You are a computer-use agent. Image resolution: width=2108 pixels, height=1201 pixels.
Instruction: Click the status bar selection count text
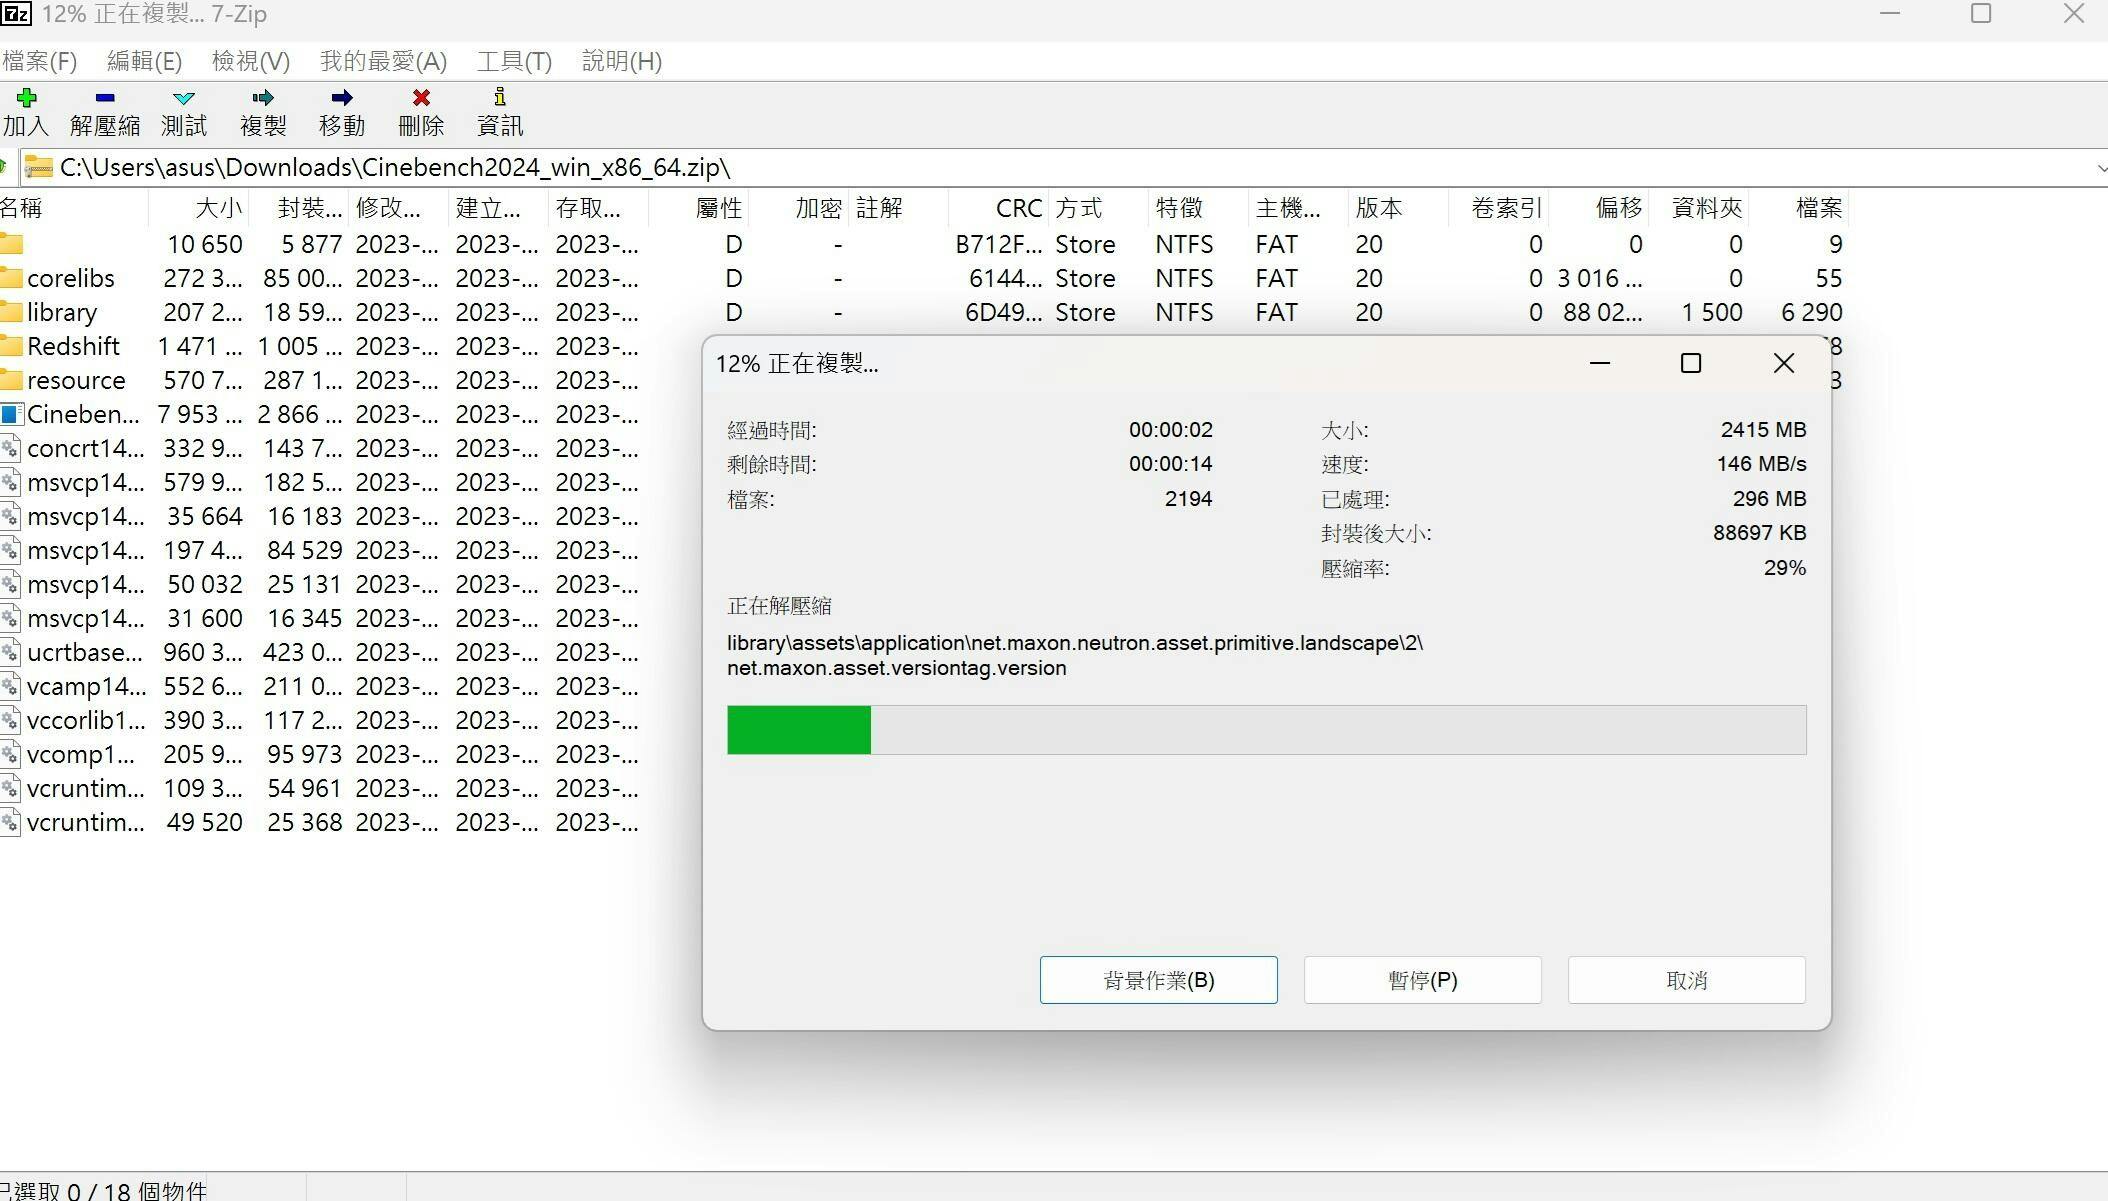pyautogui.click(x=104, y=1190)
